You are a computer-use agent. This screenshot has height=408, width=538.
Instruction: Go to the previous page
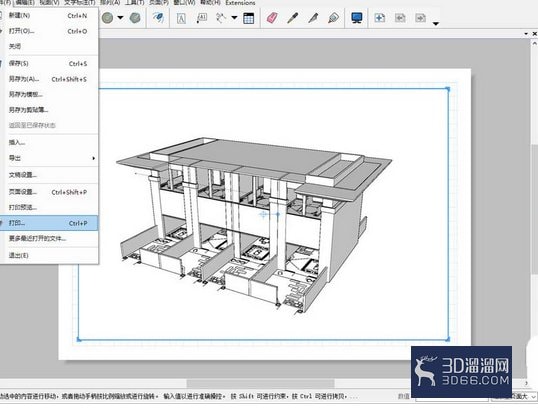tap(400, 18)
